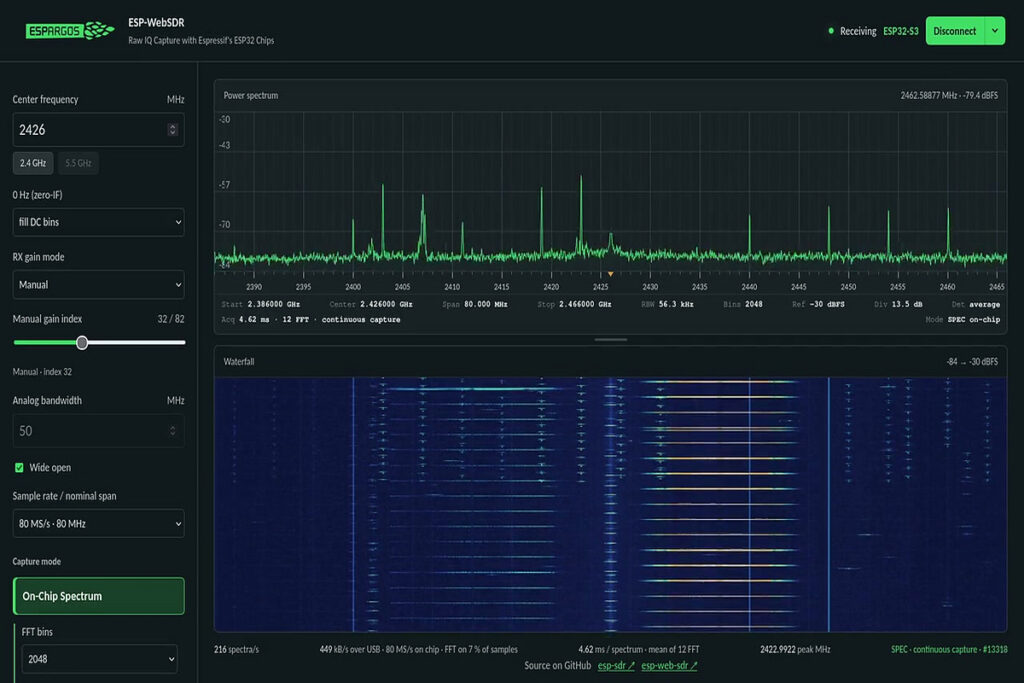Click the Power spectrum panel title

click(x=251, y=95)
